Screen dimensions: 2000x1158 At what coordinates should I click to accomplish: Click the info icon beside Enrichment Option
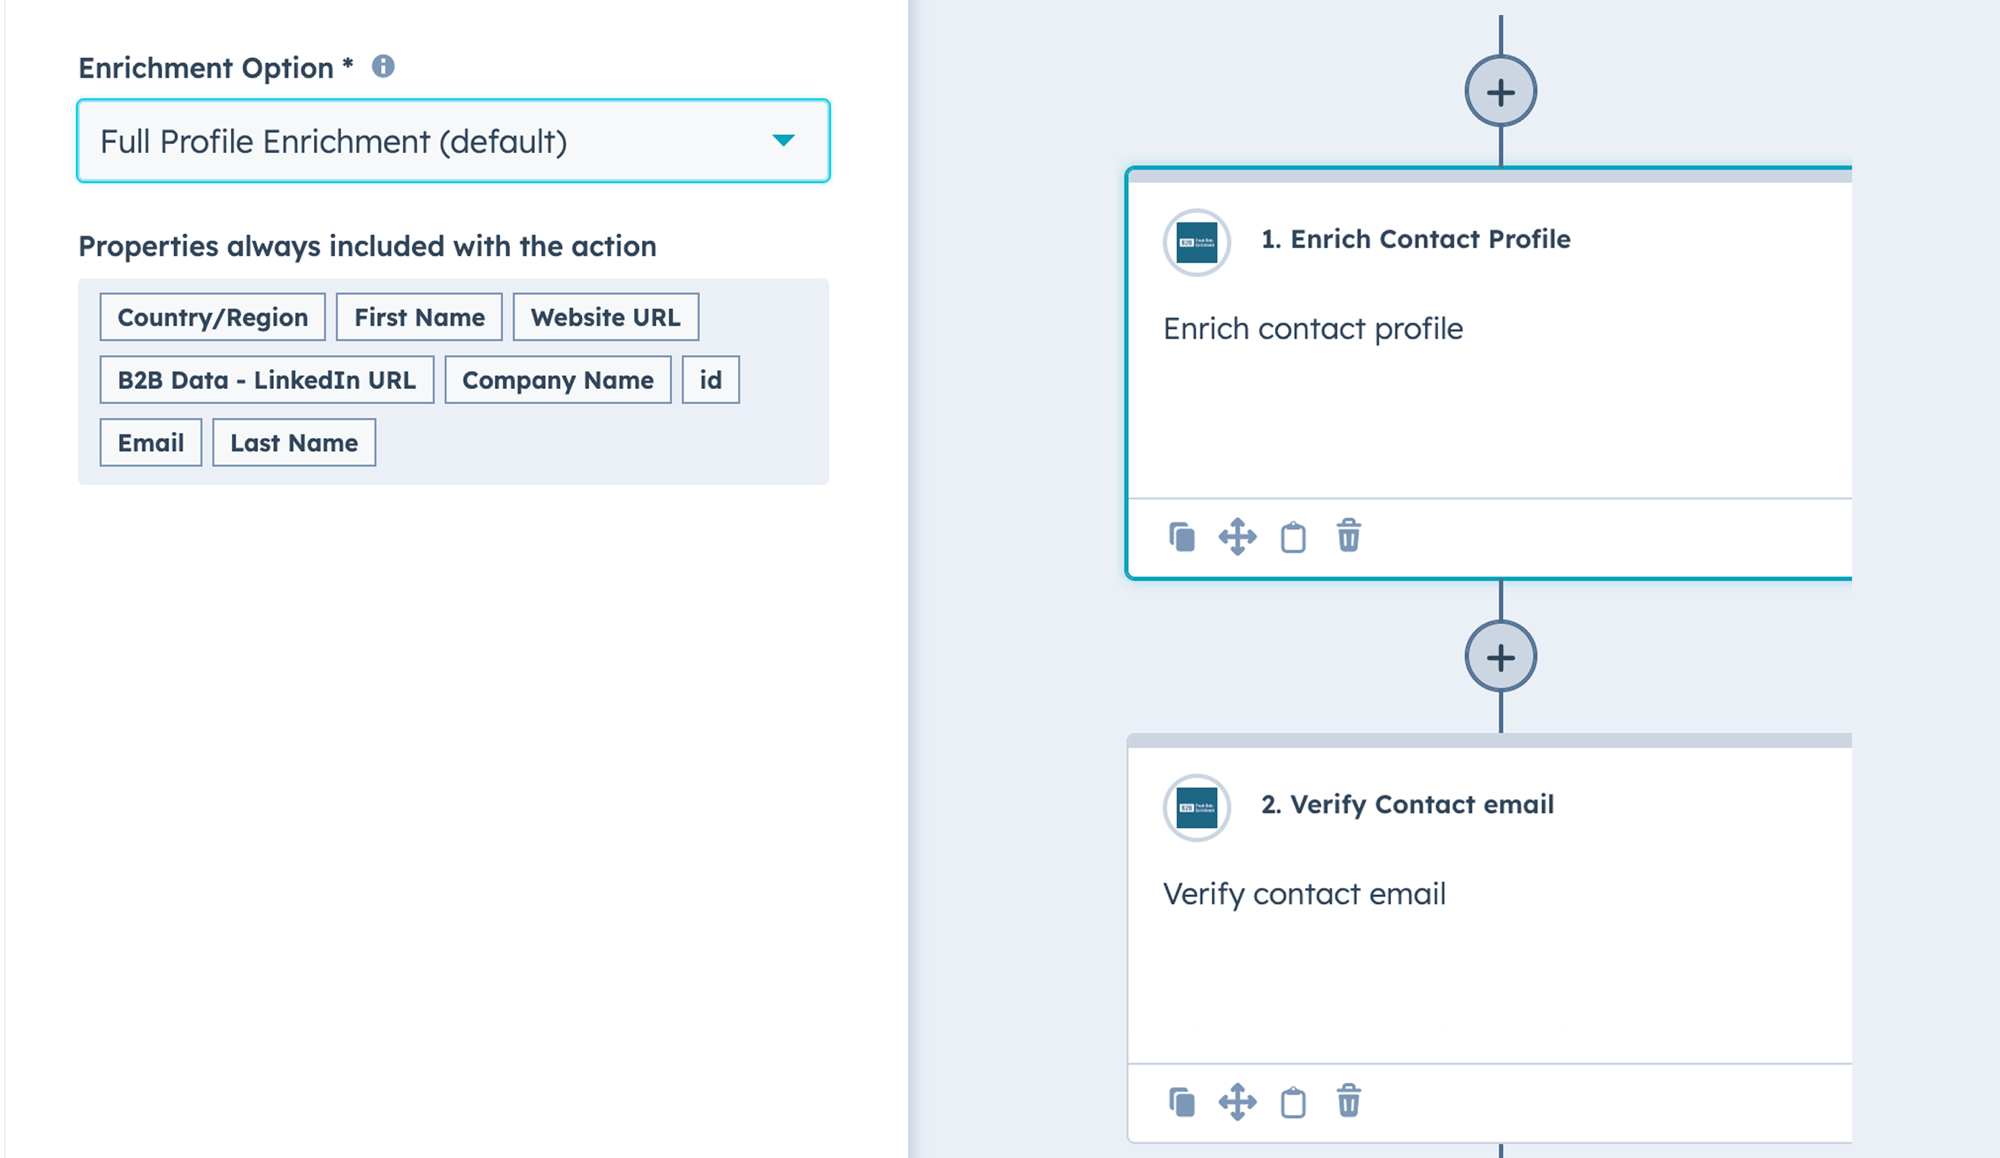(x=383, y=66)
